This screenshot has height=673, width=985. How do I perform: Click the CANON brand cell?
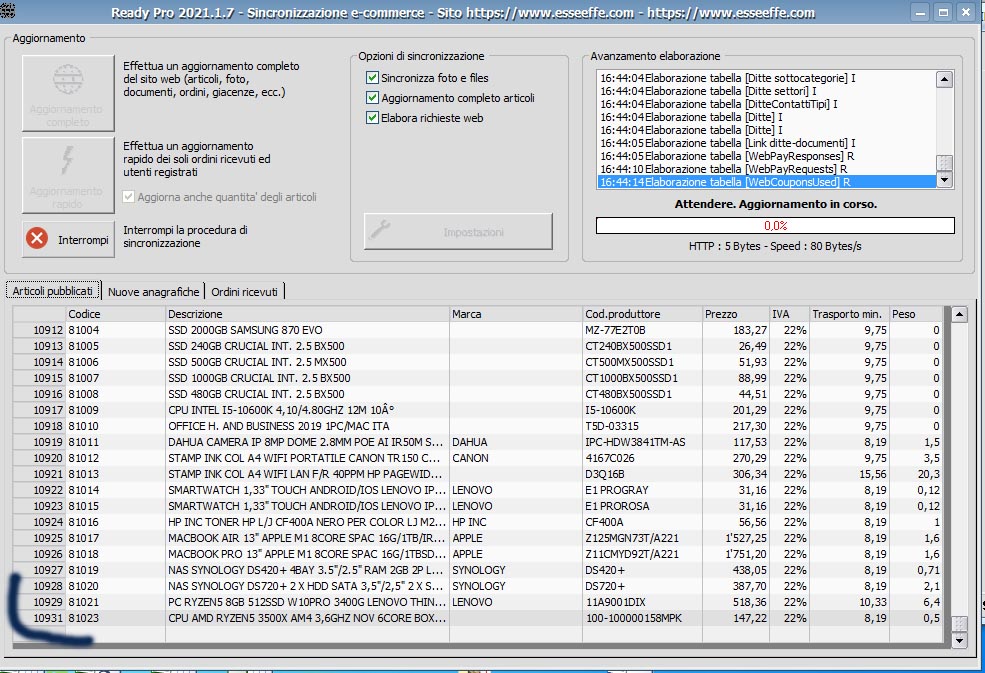[x=516, y=458]
